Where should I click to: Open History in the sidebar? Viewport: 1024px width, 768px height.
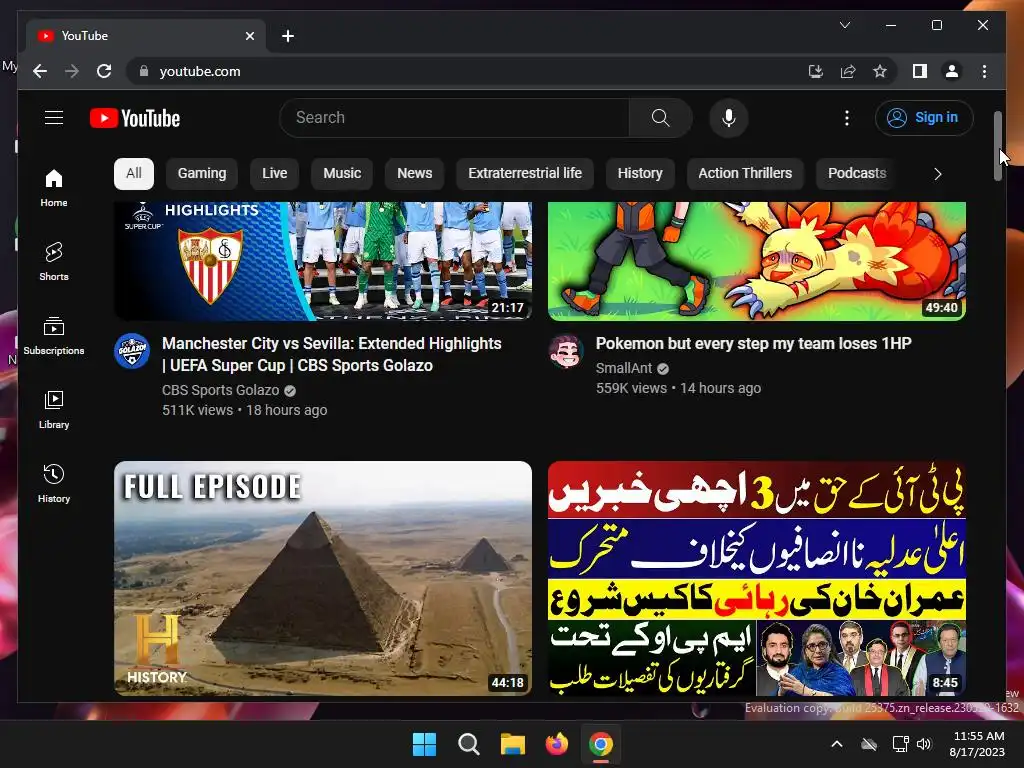pos(54,483)
